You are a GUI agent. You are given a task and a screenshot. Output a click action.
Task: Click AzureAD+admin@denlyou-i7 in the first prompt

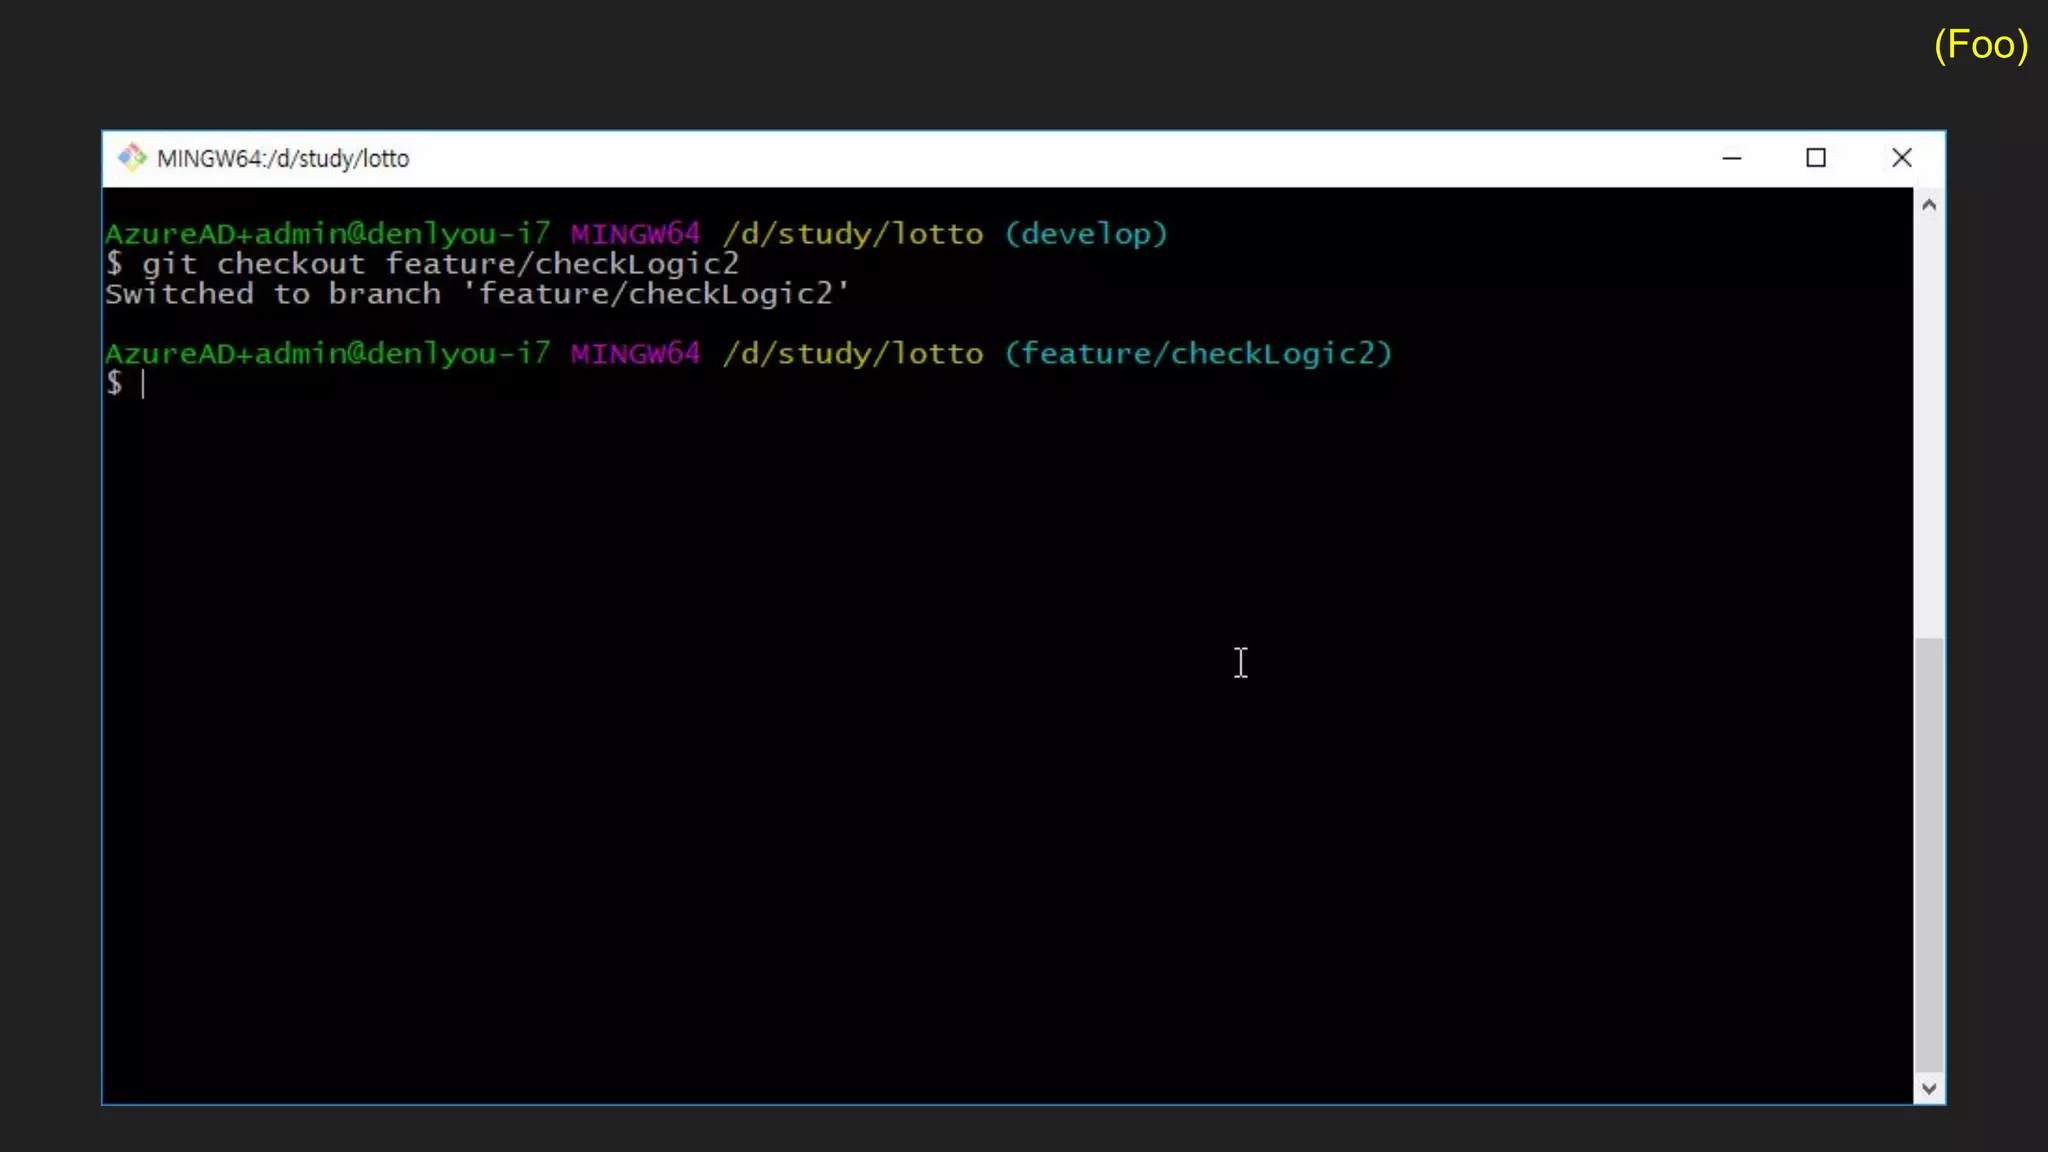point(327,234)
